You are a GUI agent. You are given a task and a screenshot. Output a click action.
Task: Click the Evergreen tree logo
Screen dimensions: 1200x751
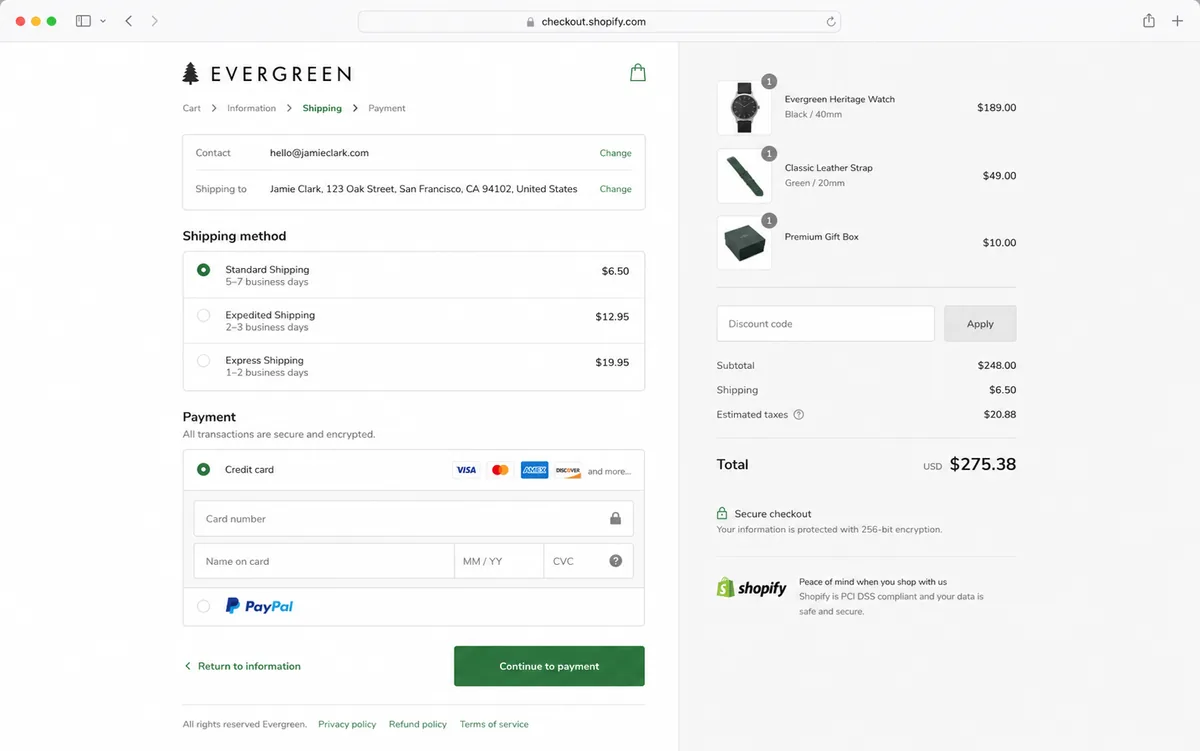coord(191,73)
